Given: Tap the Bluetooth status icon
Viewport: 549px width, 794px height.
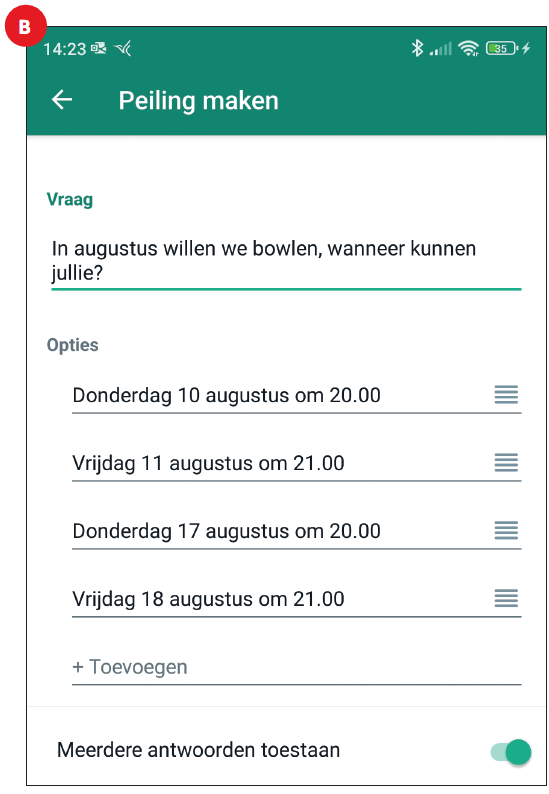Looking at the screenshot, I should tap(417, 49).
